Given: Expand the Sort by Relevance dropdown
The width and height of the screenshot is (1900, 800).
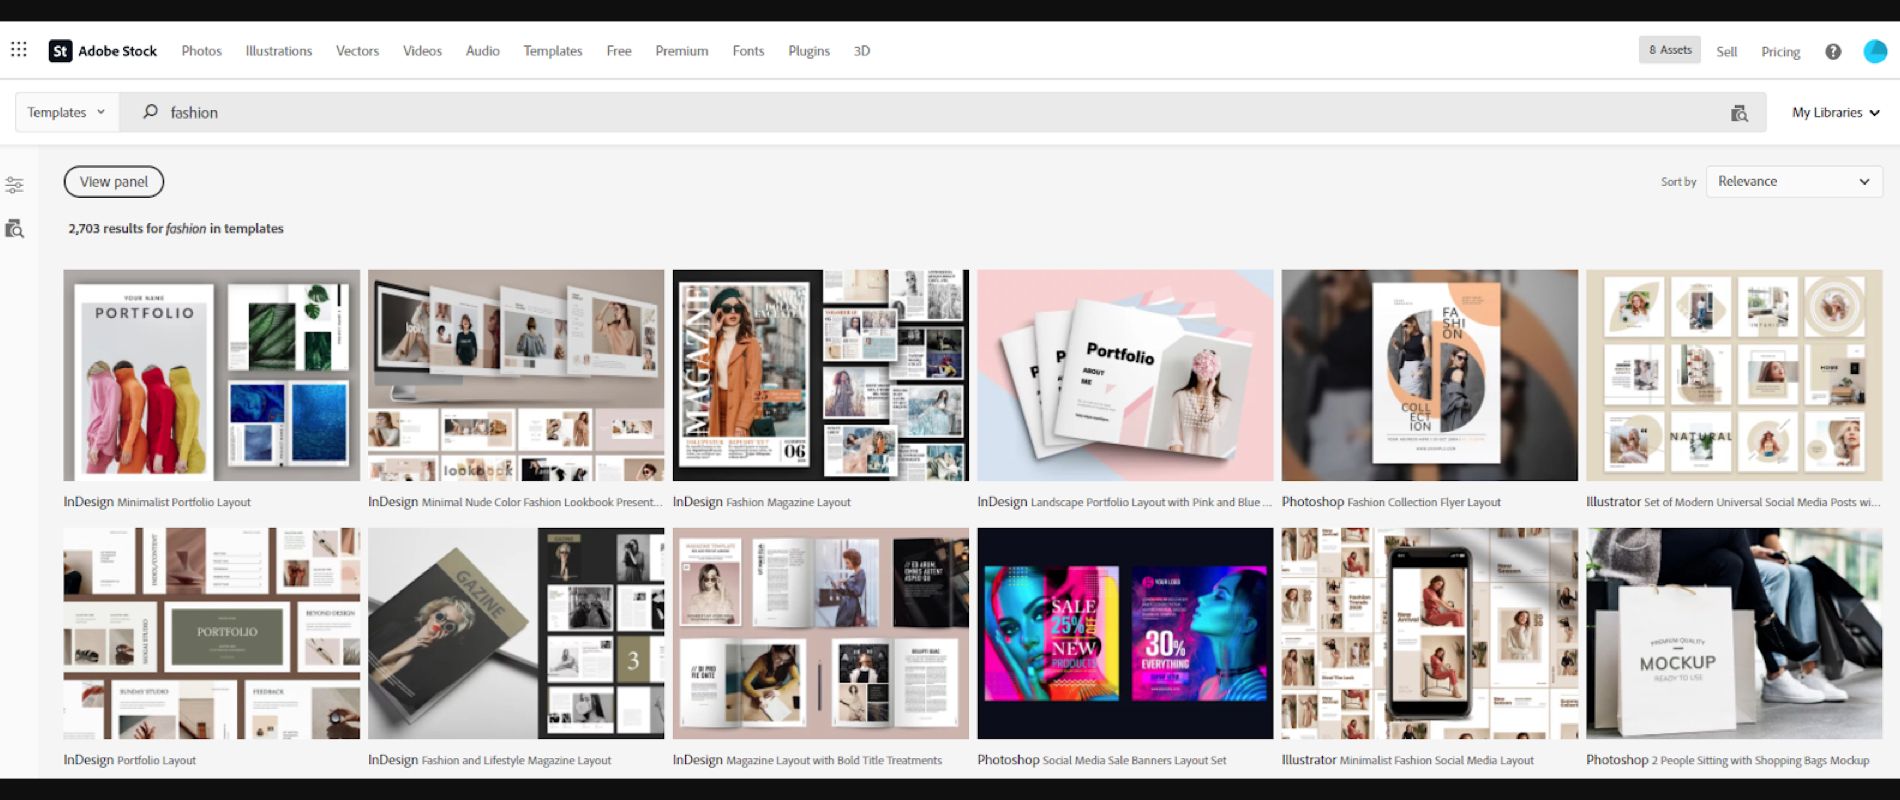Looking at the screenshot, I should pos(1793,182).
